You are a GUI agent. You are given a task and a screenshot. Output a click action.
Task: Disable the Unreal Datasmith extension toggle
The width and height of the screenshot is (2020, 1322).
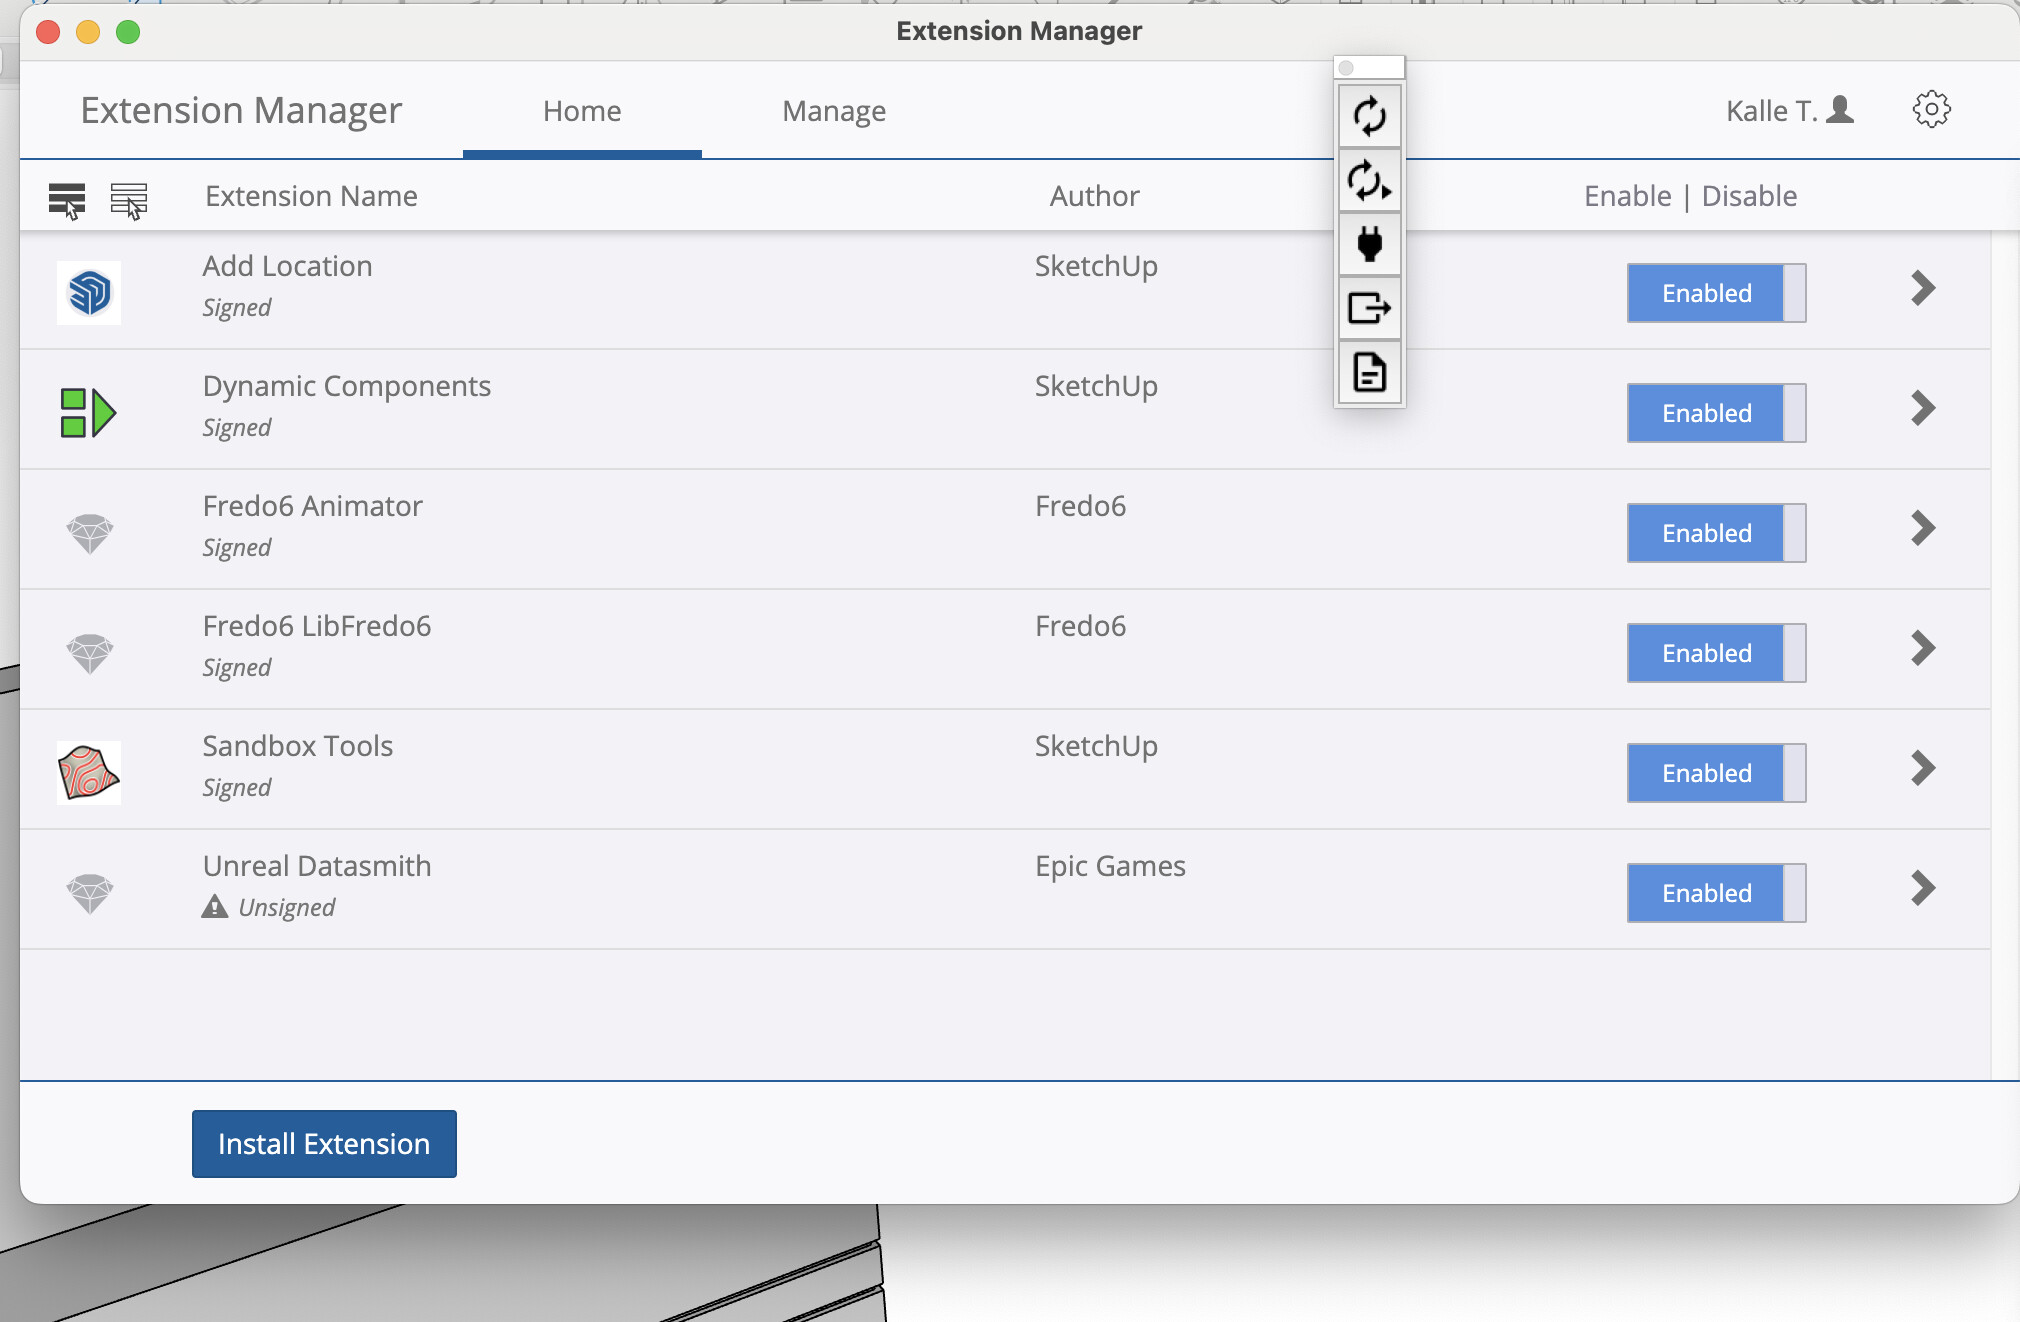[x=1716, y=893]
